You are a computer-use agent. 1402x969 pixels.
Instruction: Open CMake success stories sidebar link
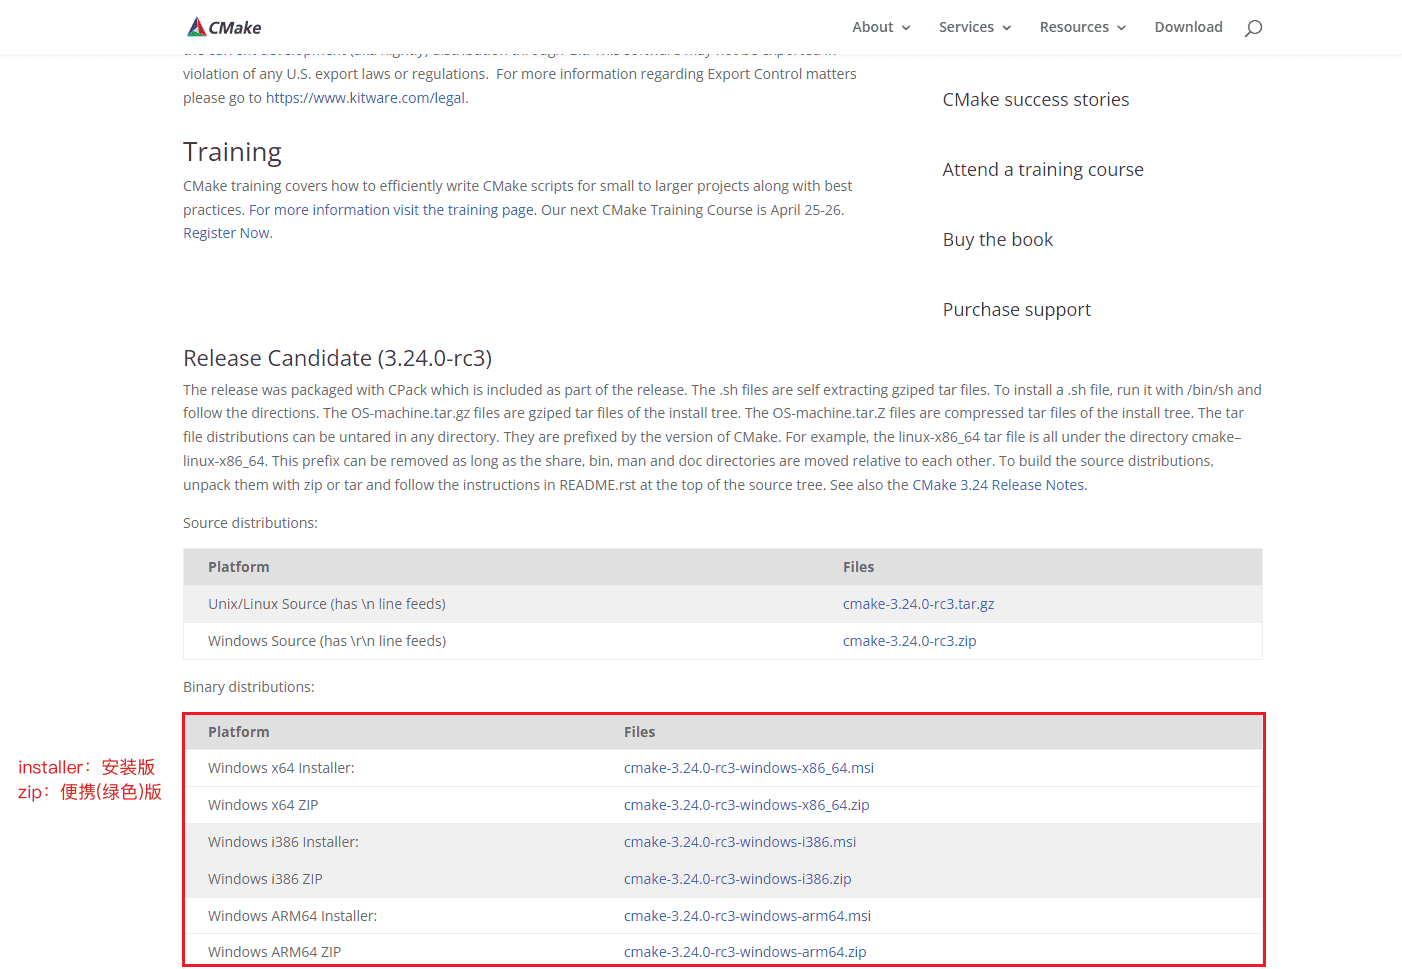[1035, 100]
